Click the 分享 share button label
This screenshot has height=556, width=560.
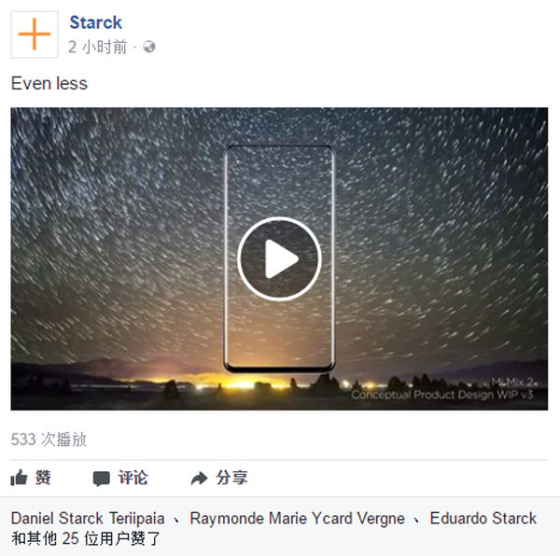click(231, 478)
